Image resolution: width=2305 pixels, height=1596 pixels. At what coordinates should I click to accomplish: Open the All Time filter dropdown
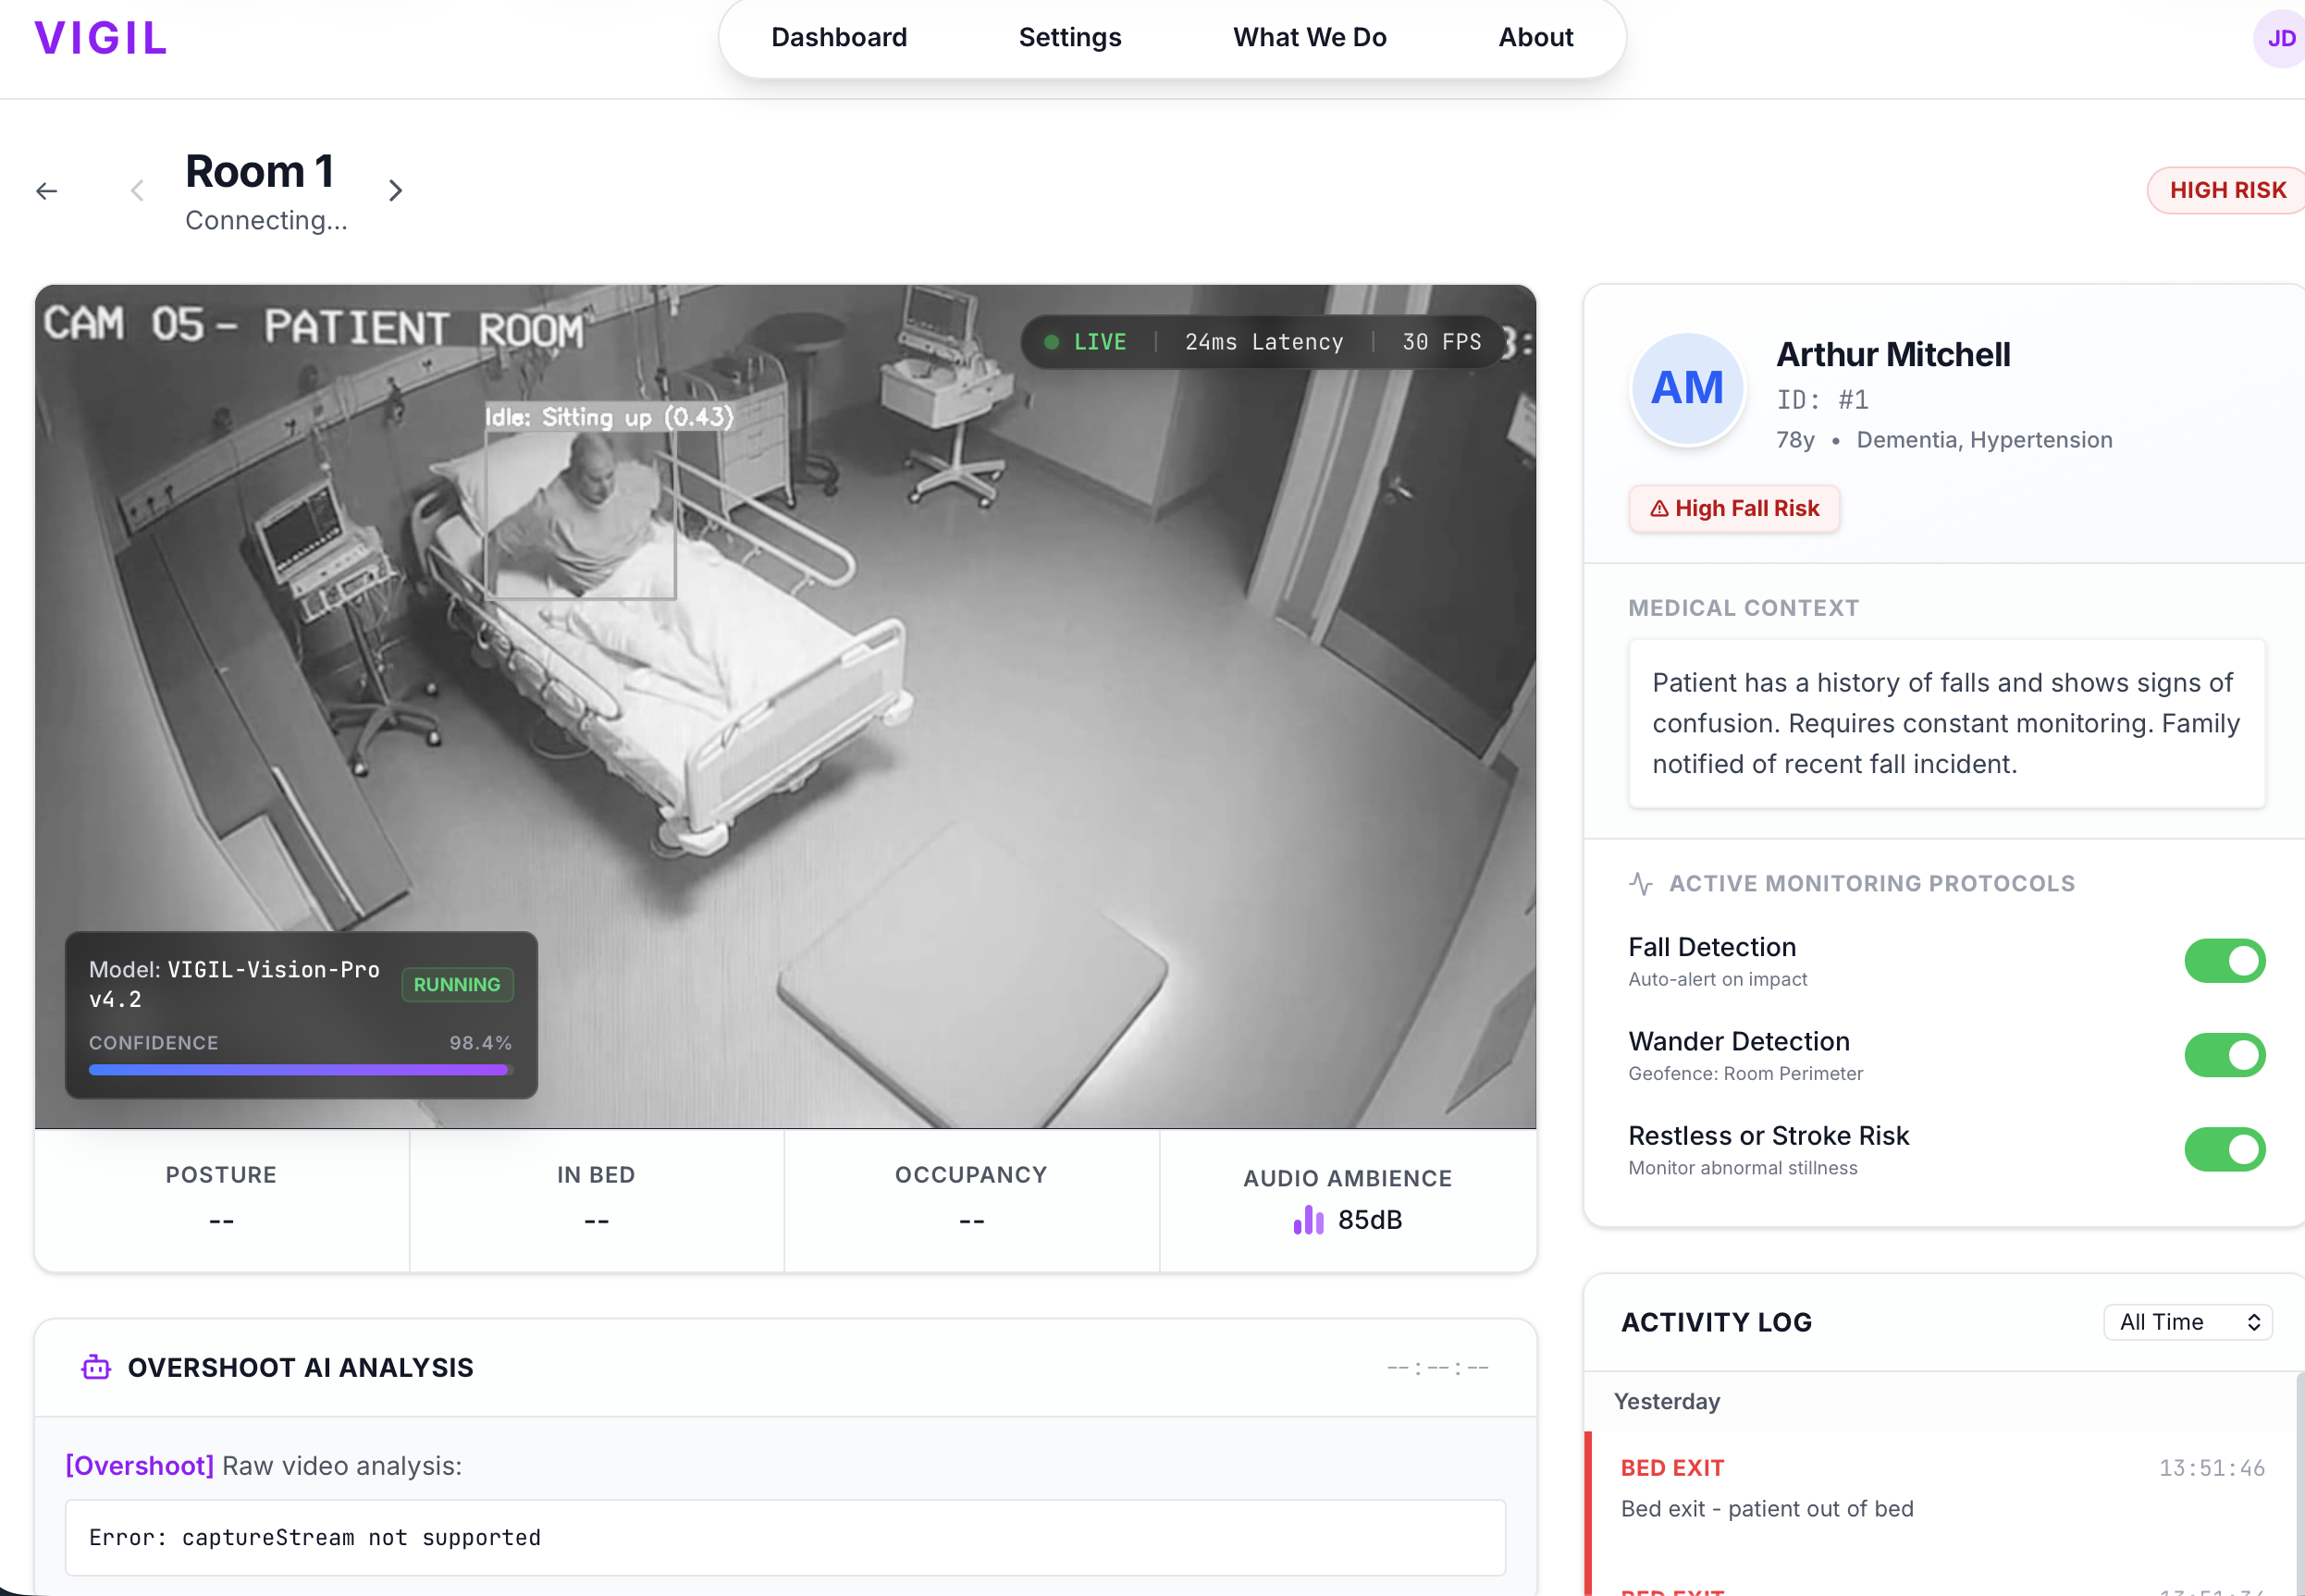(2187, 1322)
